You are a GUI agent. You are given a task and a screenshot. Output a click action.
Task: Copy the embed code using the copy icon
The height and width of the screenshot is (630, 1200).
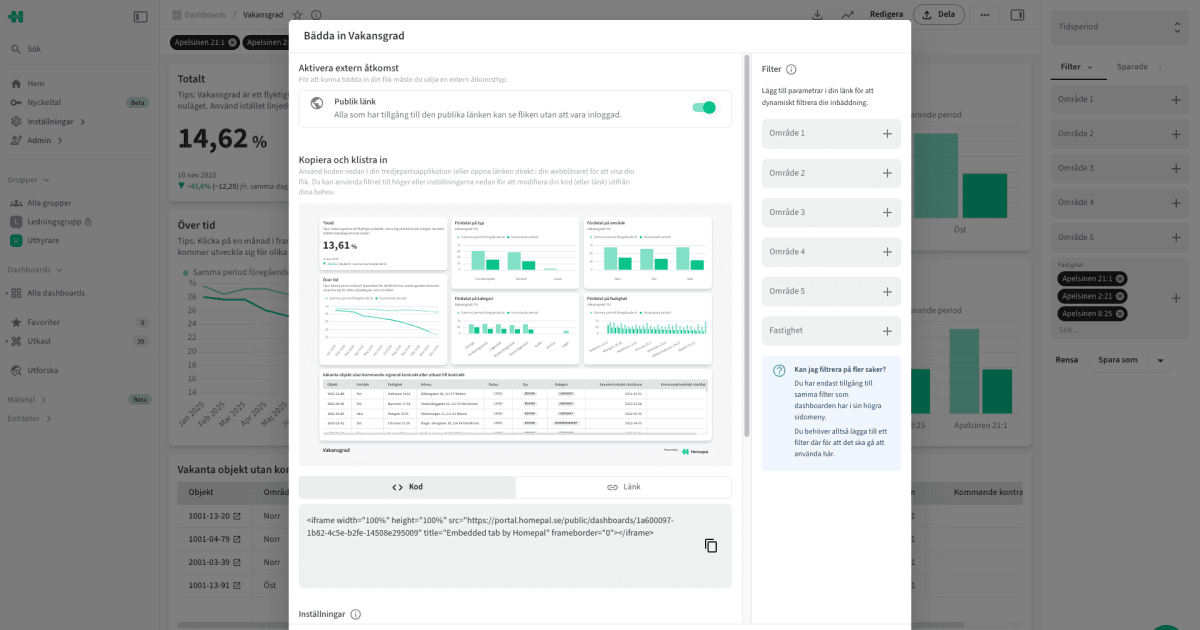coord(710,545)
